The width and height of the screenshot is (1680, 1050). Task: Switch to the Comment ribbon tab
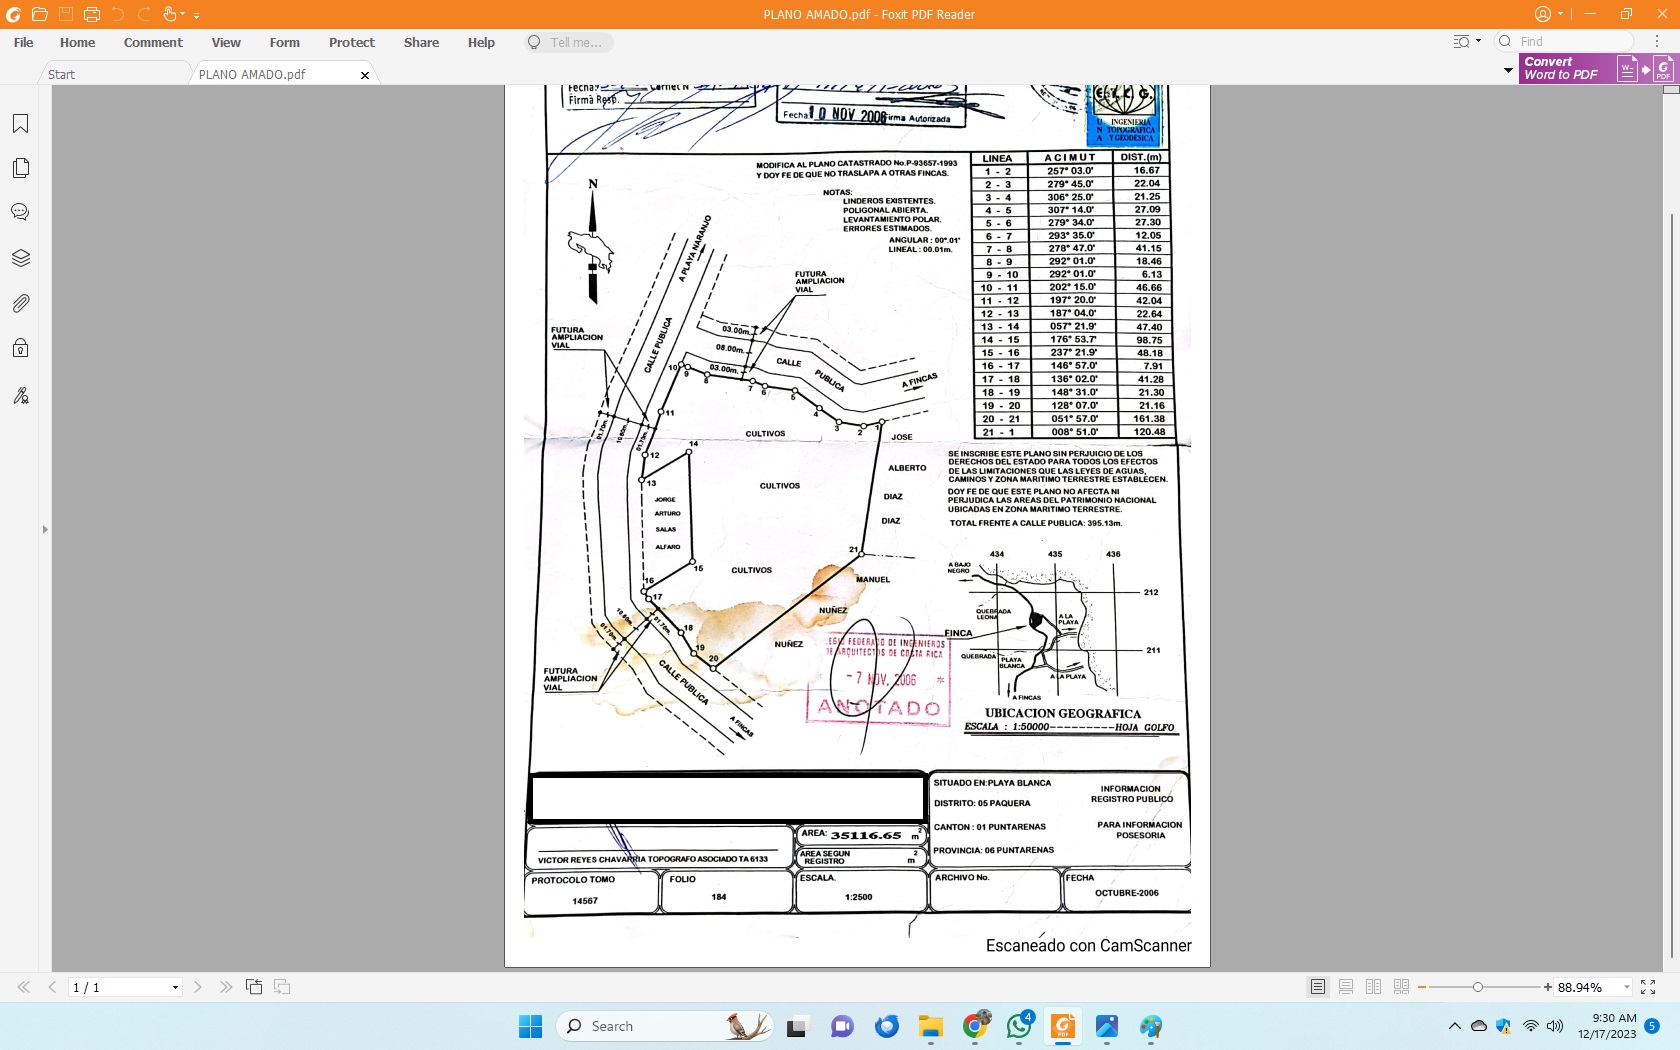152,42
